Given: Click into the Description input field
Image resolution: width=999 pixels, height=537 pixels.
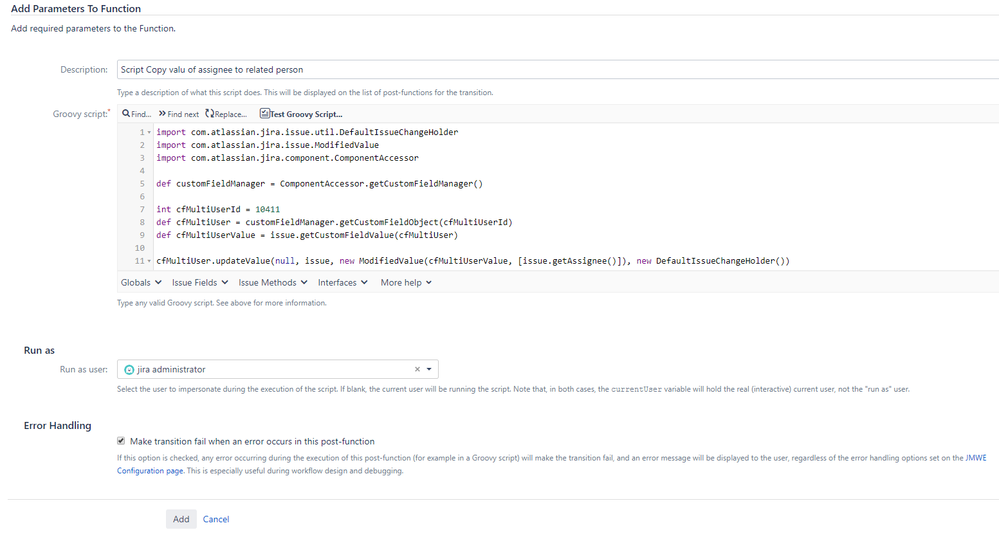Looking at the screenshot, I should (x=557, y=69).
